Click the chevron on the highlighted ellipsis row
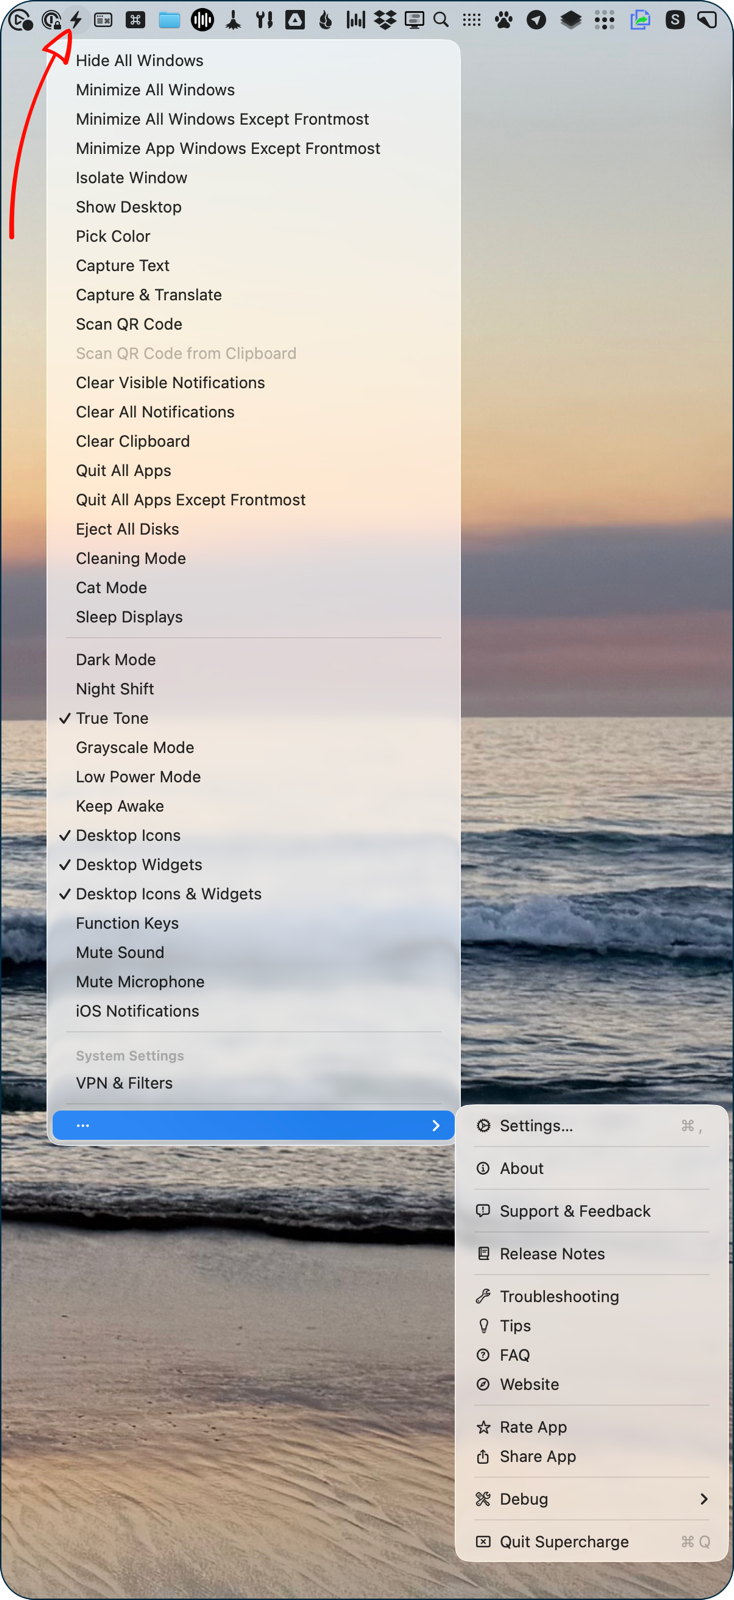The image size is (734, 1600). (x=436, y=1126)
